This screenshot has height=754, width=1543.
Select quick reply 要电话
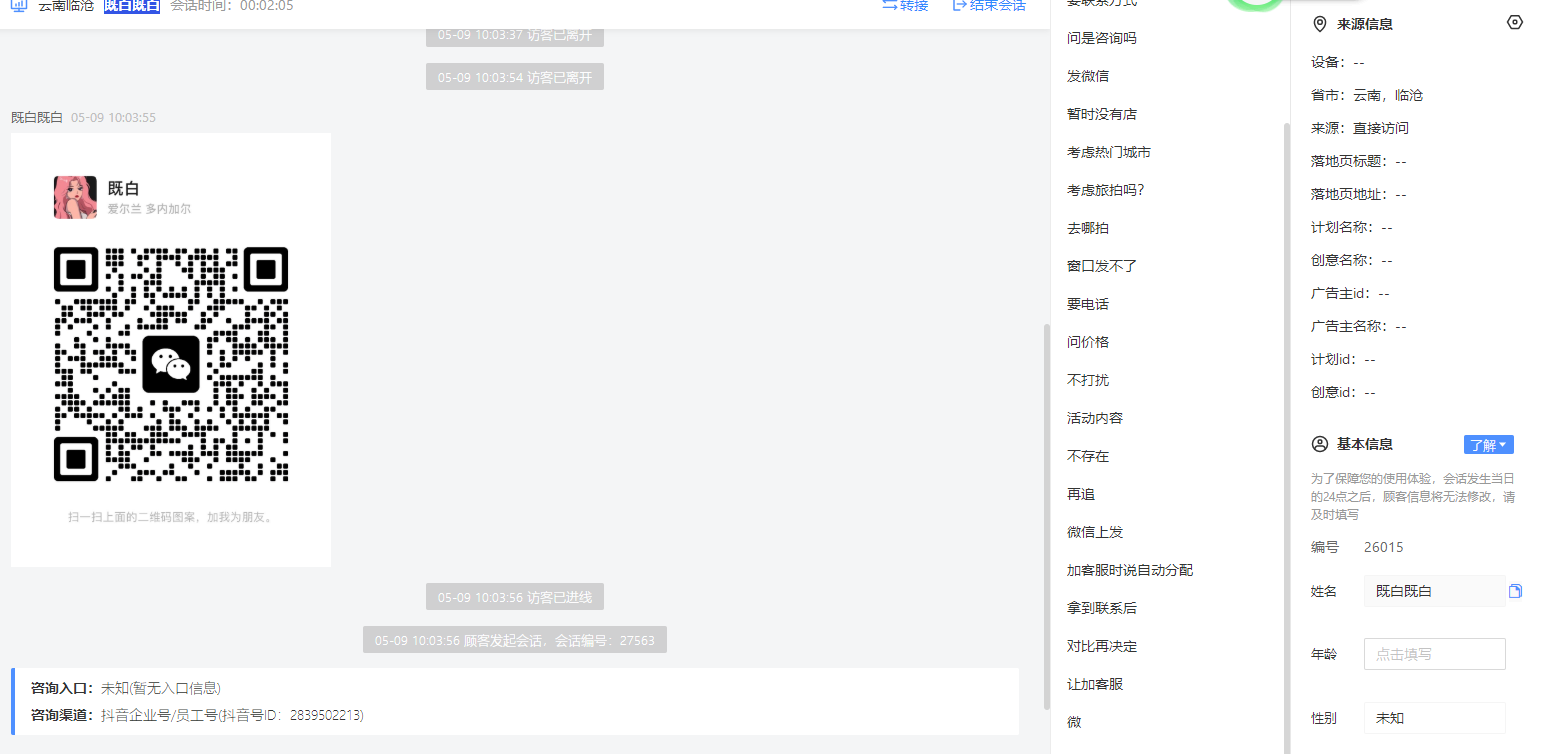point(1088,304)
